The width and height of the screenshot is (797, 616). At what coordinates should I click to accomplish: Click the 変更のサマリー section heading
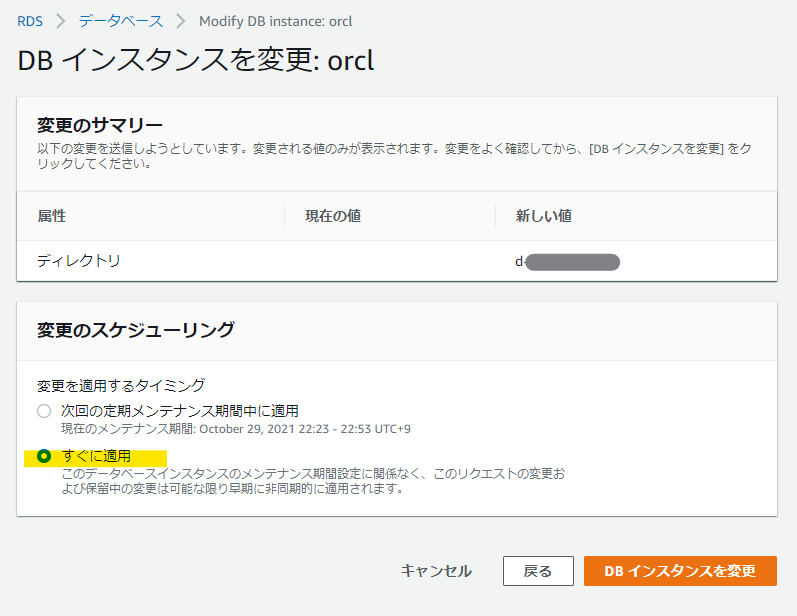pos(100,126)
